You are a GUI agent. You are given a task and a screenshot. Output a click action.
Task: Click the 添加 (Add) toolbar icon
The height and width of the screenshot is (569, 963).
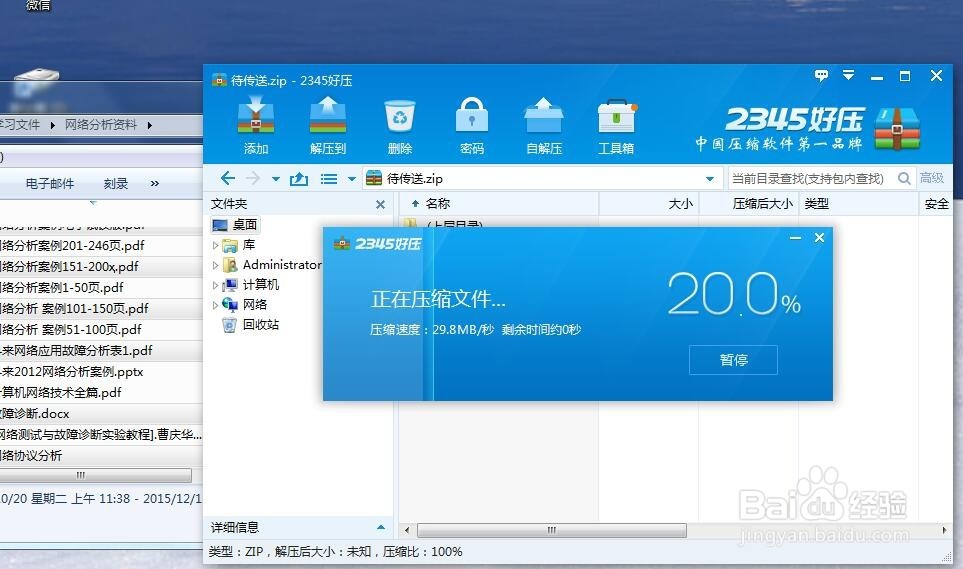point(256,125)
